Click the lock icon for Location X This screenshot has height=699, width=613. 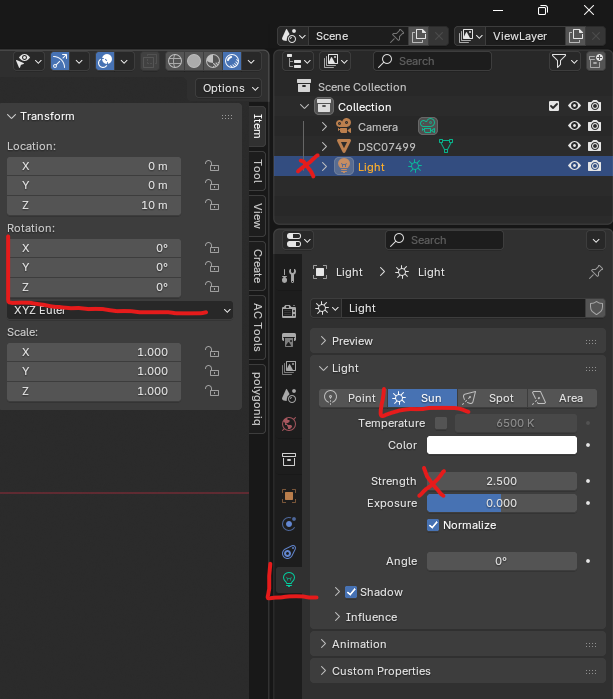pyautogui.click(x=211, y=166)
